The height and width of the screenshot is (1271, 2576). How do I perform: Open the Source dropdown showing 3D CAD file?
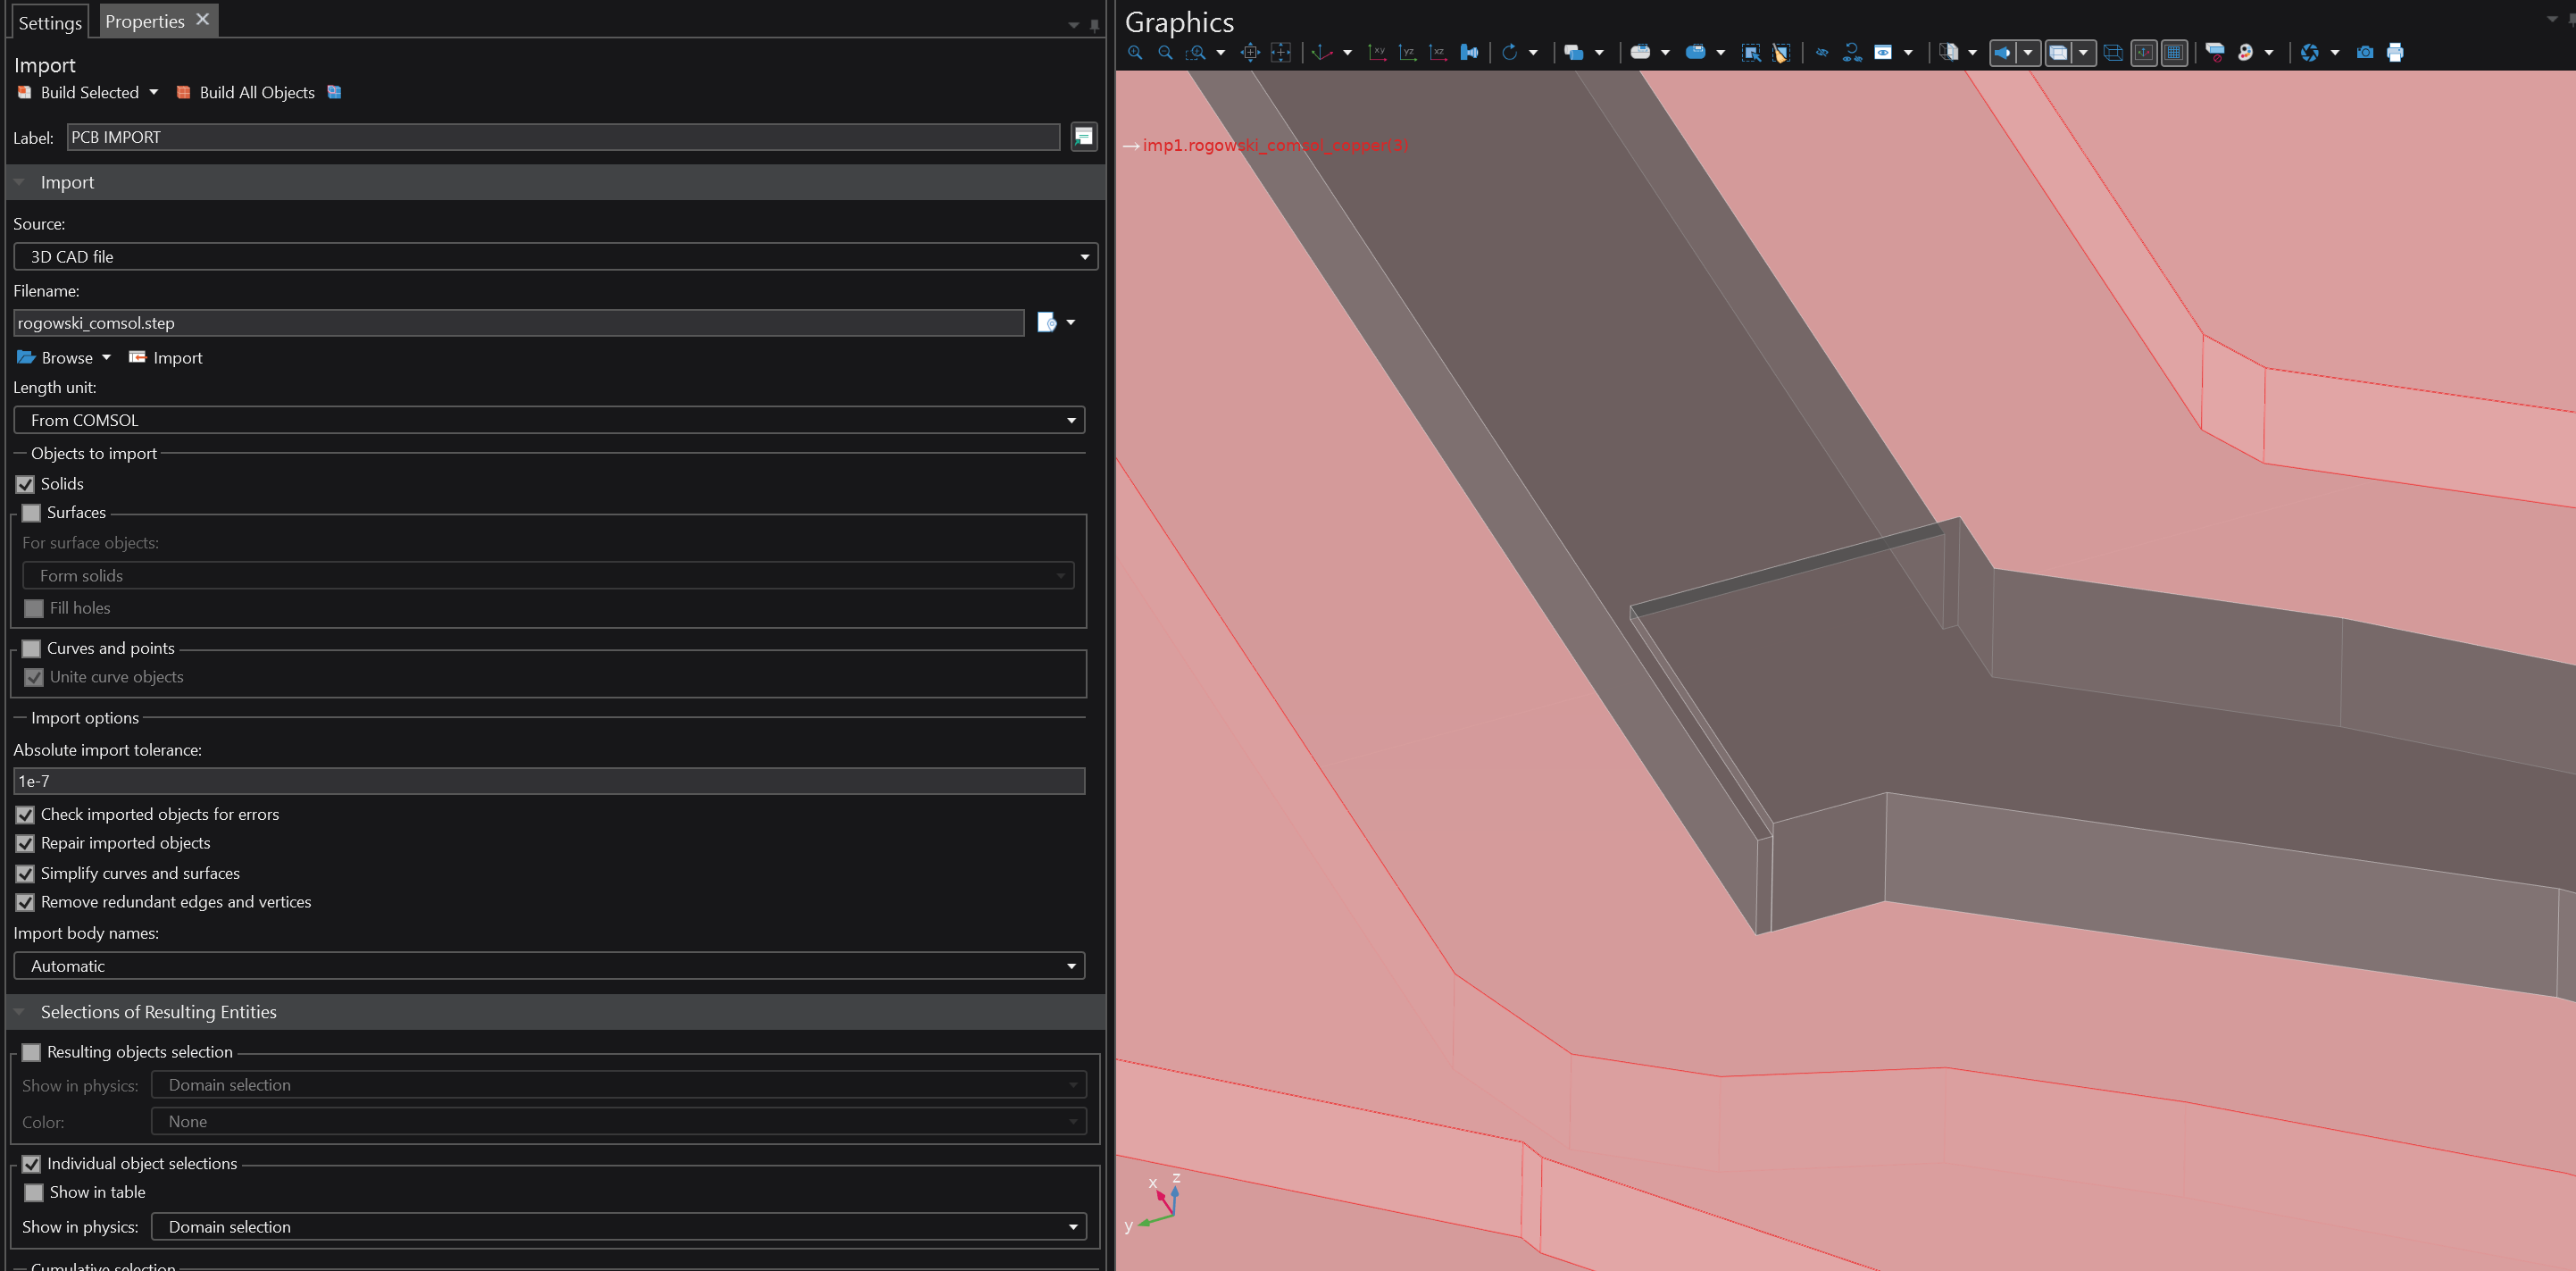point(555,257)
